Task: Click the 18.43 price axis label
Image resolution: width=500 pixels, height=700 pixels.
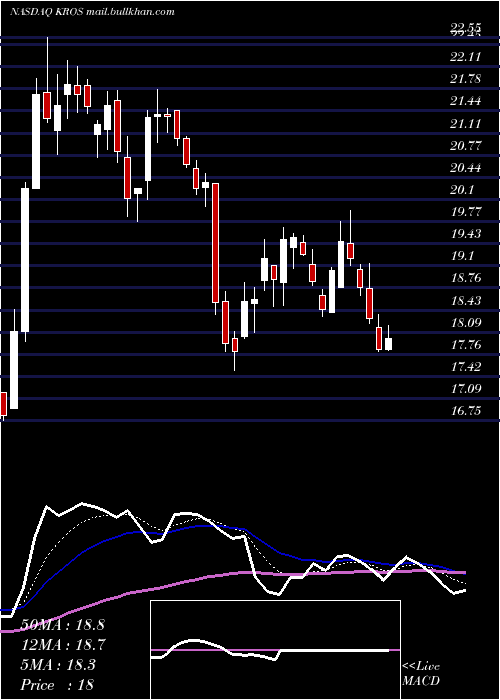Action: pos(466,300)
